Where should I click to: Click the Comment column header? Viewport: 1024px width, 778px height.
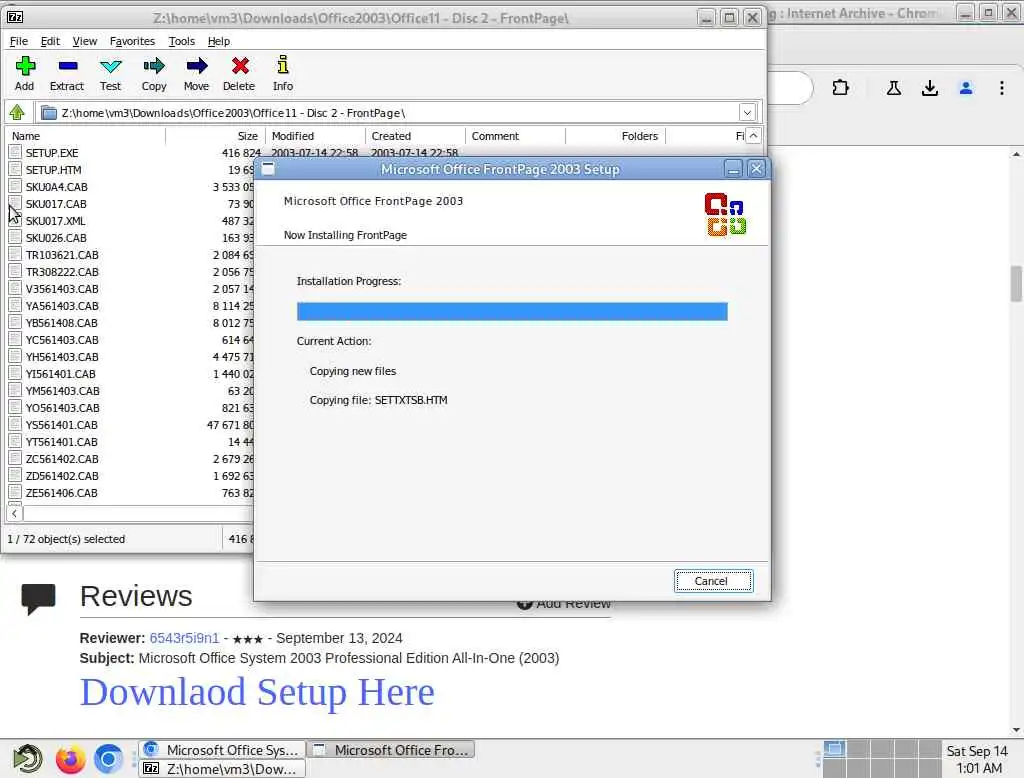tap(515, 136)
